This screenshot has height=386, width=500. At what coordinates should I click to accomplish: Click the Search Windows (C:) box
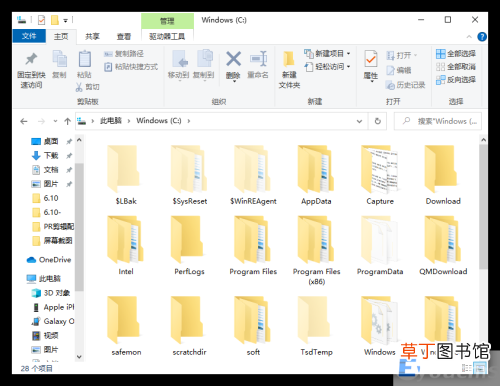tap(438, 121)
